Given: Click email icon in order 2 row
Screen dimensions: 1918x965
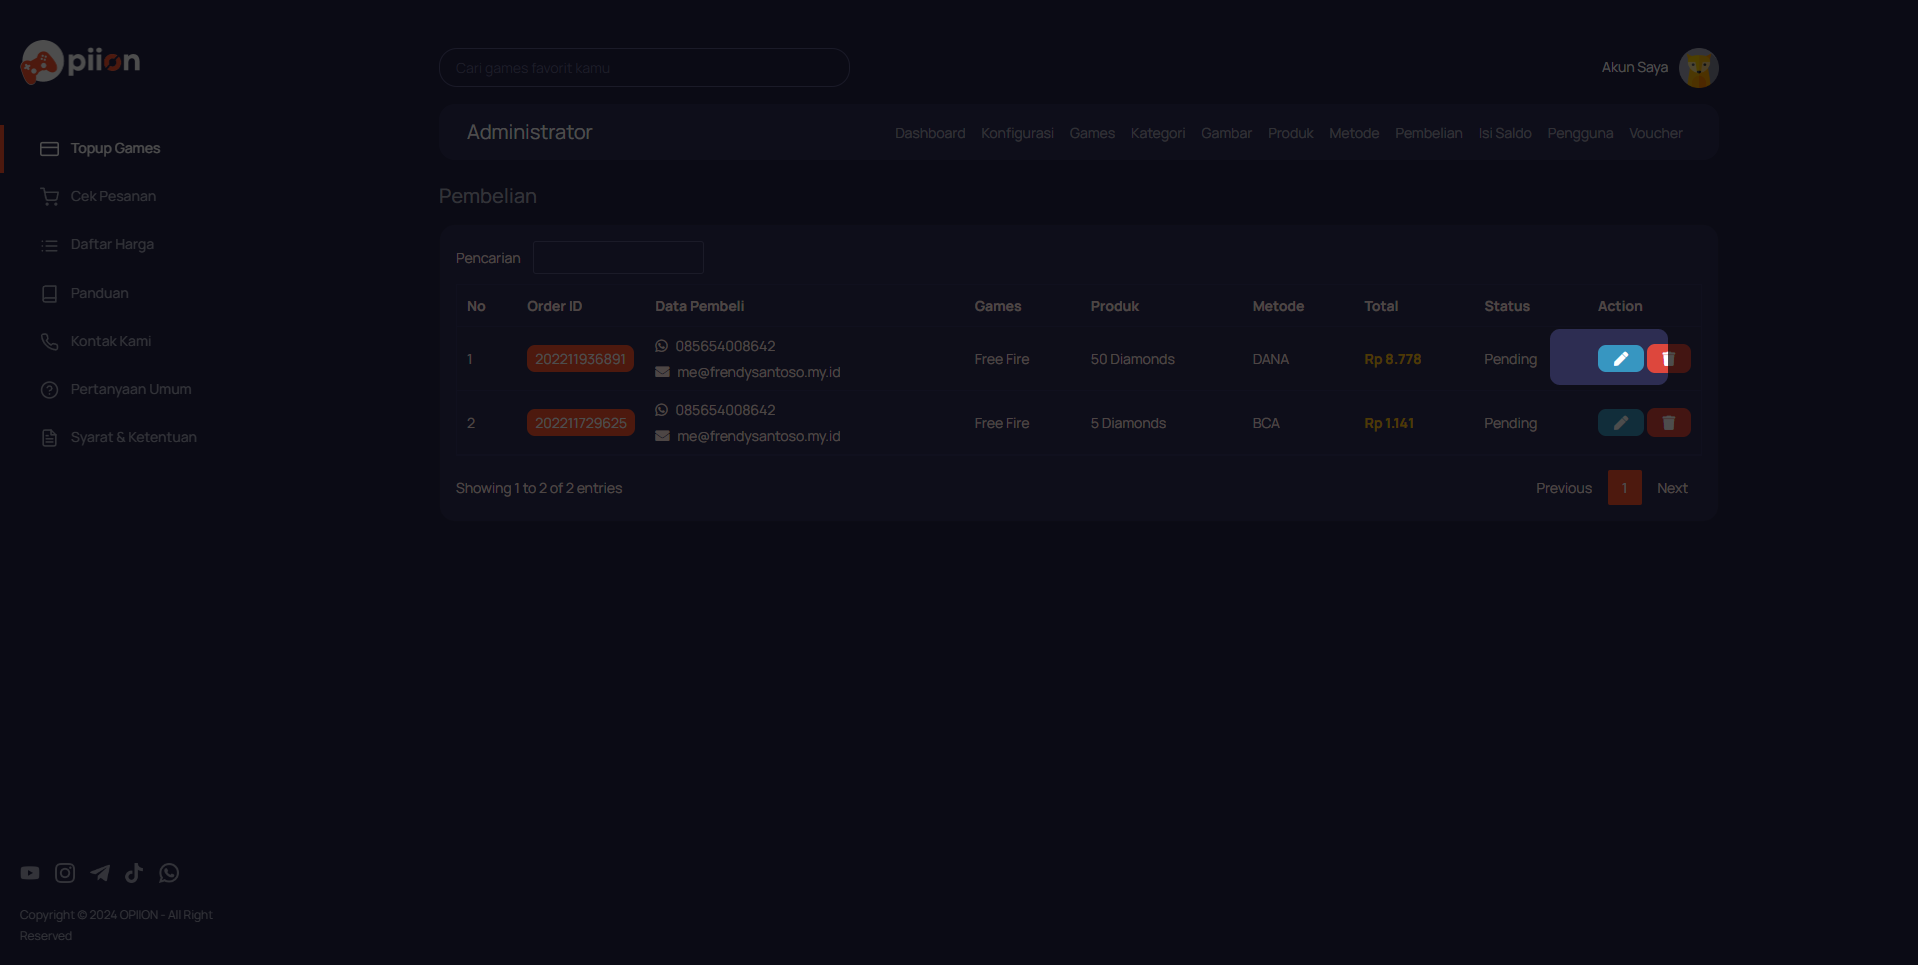Looking at the screenshot, I should [x=662, y=436].
